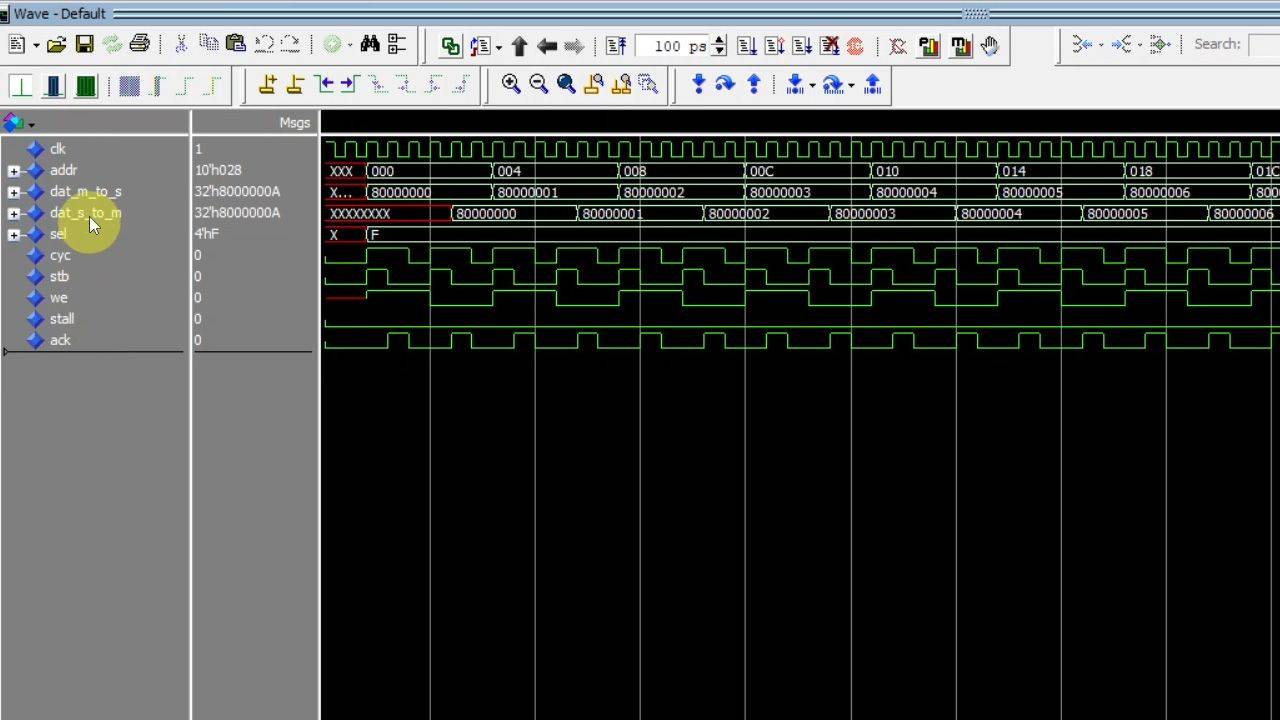Screen dimensions: 1280x720
Task: Expand the dat_m_to_s signal bus
Action: 13,192
